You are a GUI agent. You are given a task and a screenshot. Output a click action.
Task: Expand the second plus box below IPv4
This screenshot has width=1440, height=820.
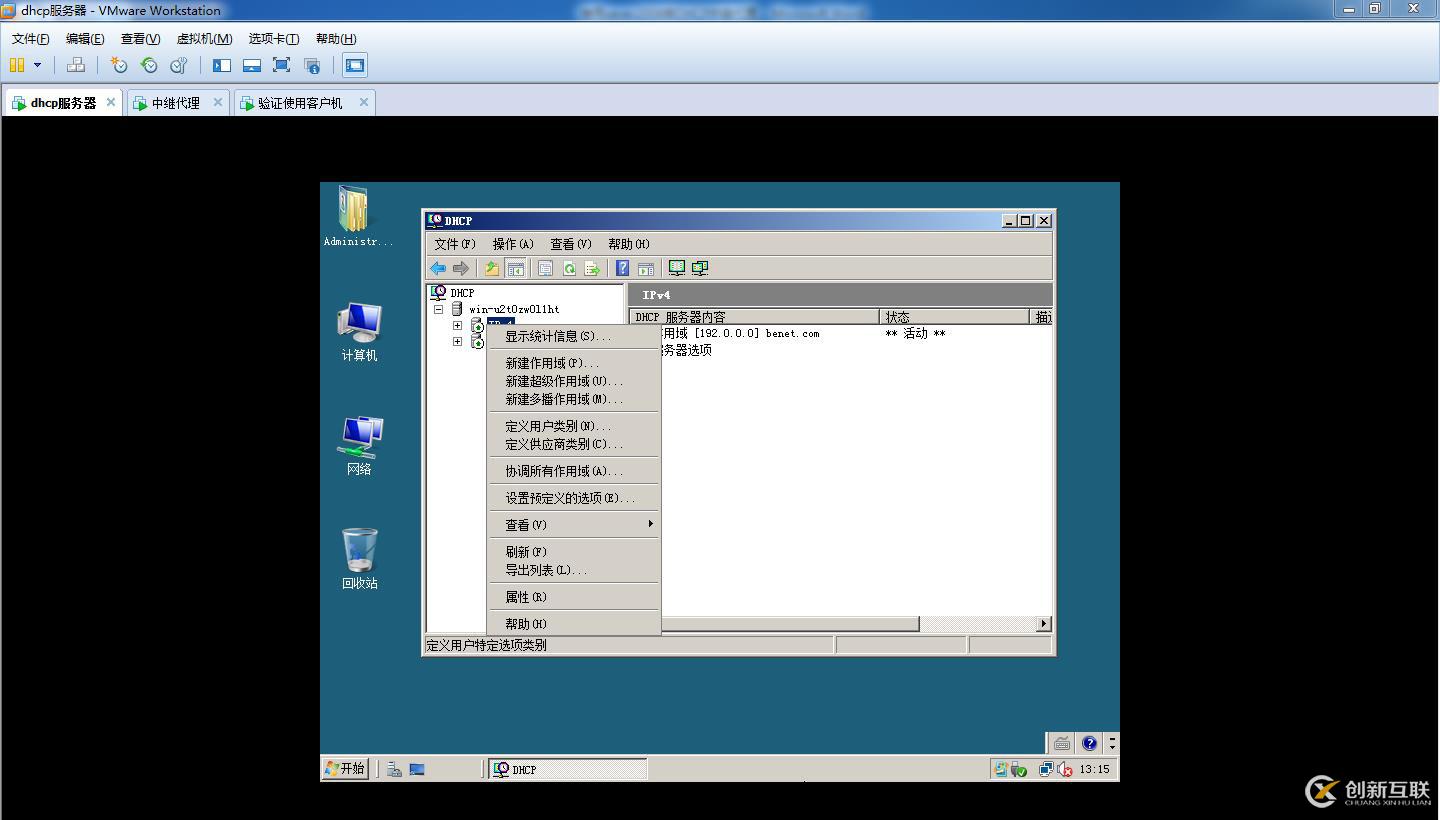pos(458,342)
